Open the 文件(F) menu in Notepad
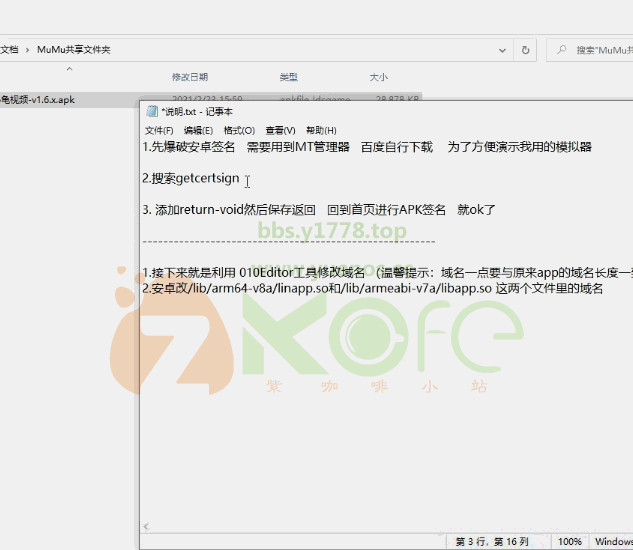Viewport: 633px width, 550px height. click(159, 130)
